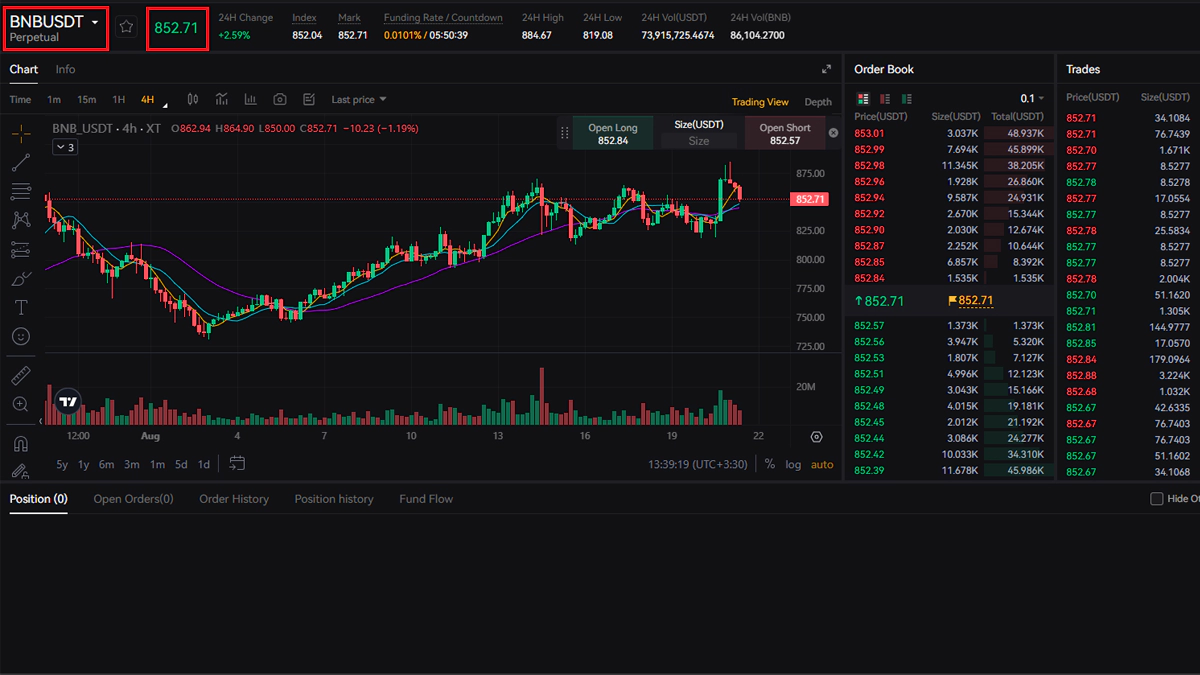Grab the quick order panel drag handle
Screen dimensions: 1200x675
[564, 133]
